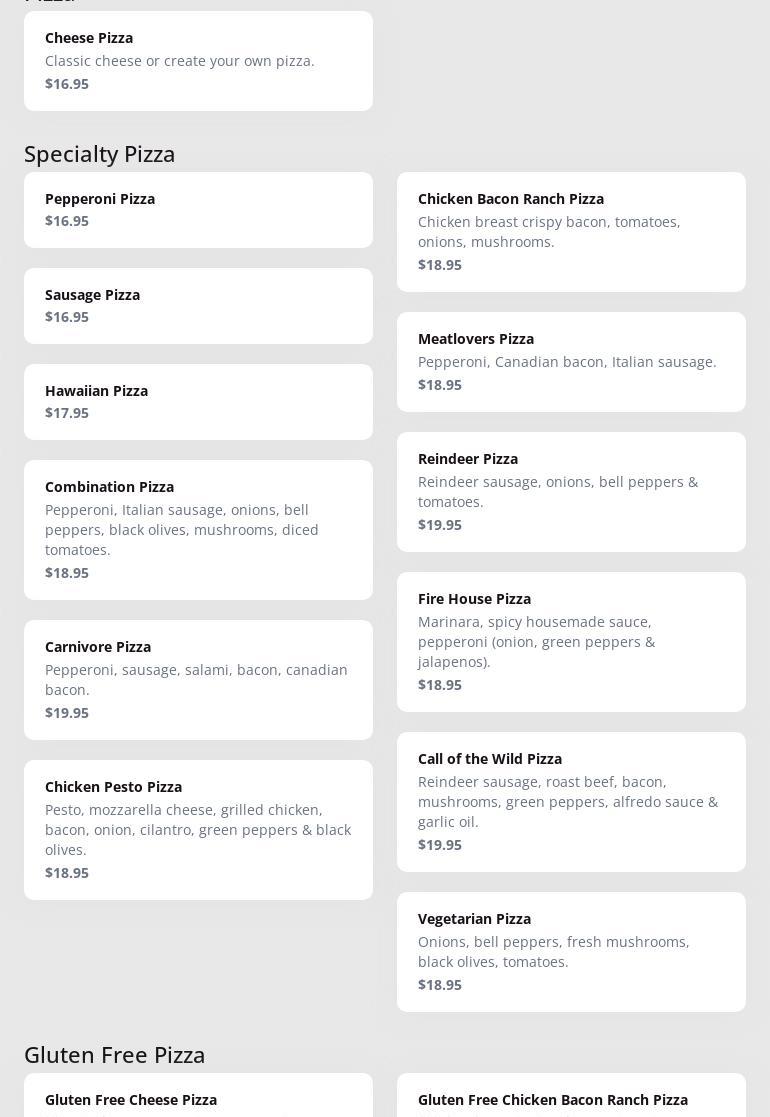770x1117 pixels.
Task: Click the Specialty Pizza section heading
Action: (100, 154)
